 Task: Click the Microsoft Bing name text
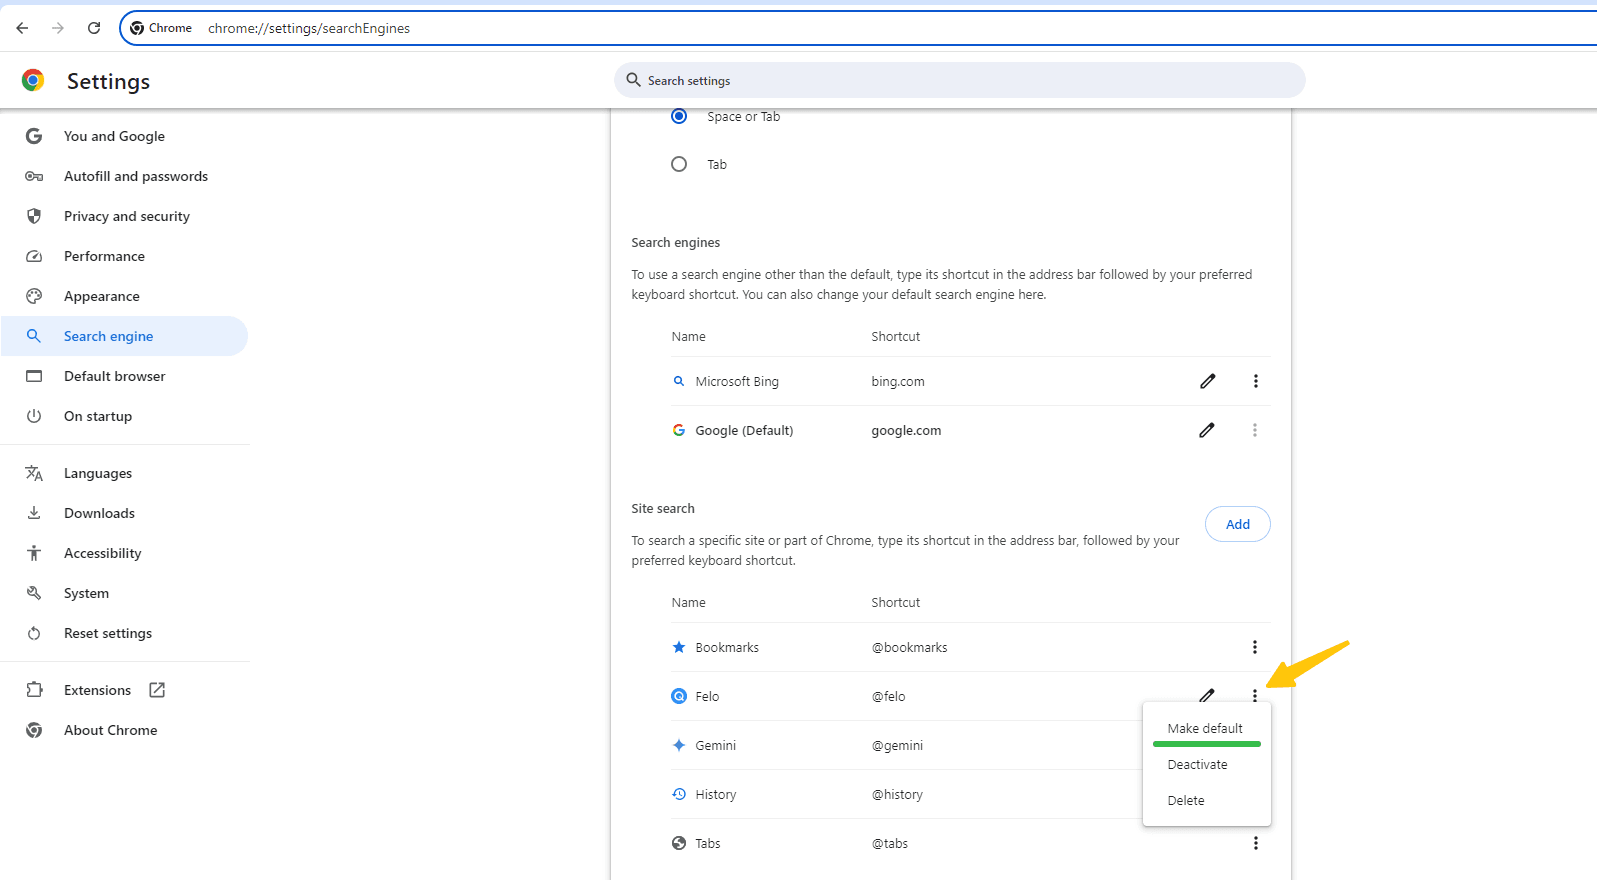[x=737, y=381]
